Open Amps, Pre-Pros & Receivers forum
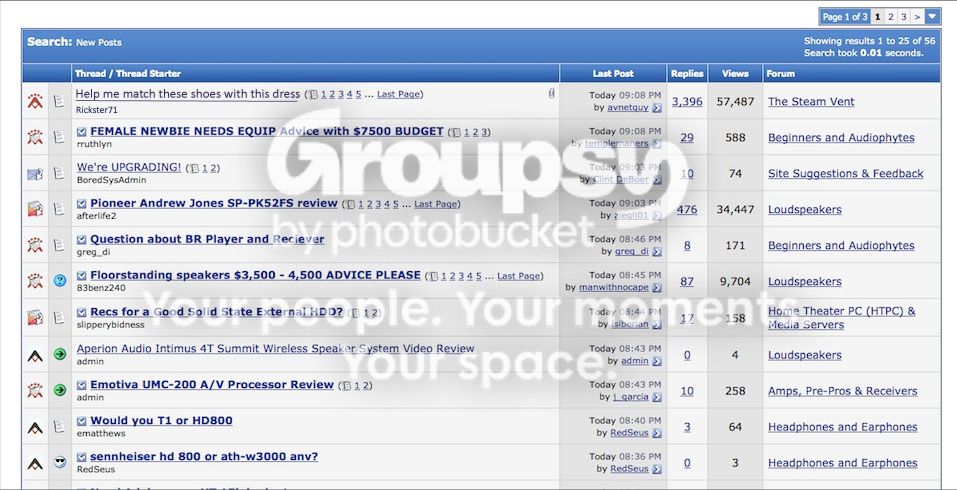Image resolution: width=957 pixels, height=490 pixels. click(842, 391)
